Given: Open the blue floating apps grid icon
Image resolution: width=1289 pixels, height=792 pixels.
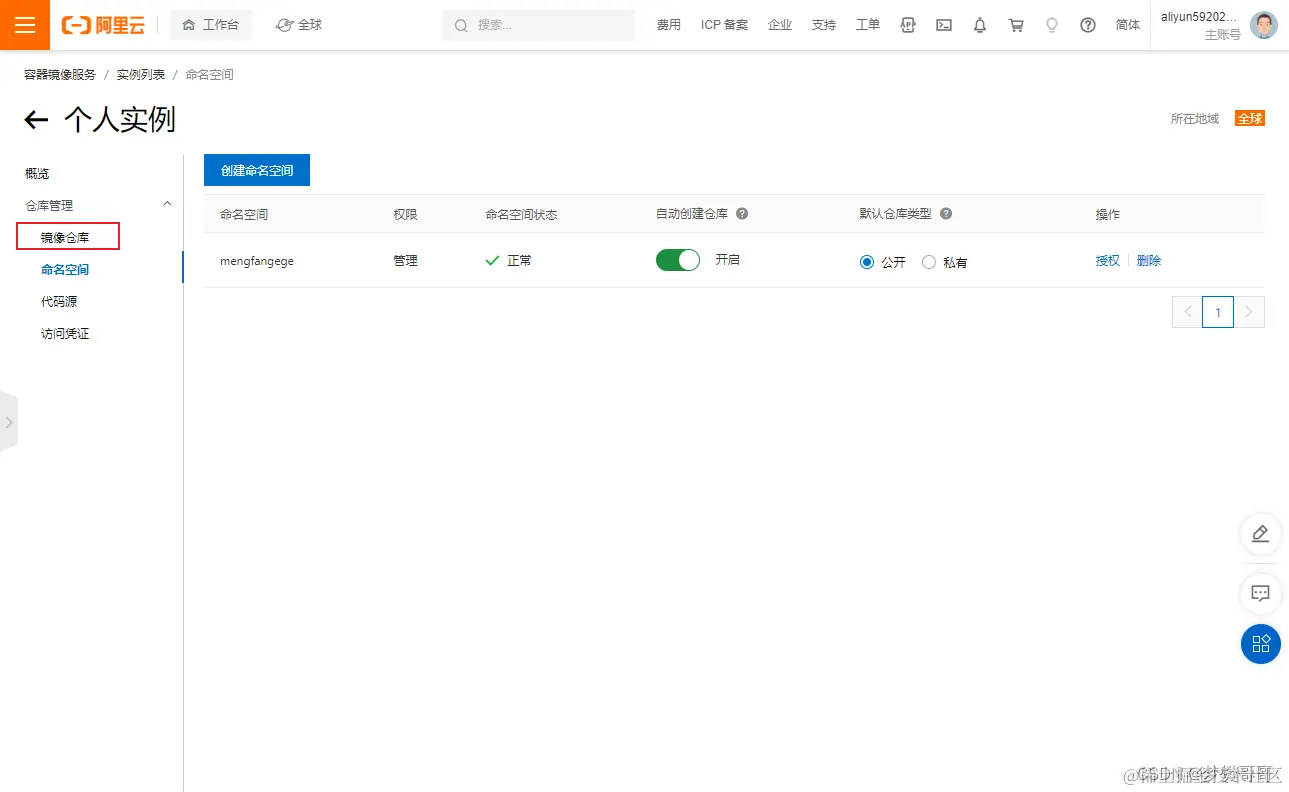Looking at the screenshot, I should coord(1260,644).
